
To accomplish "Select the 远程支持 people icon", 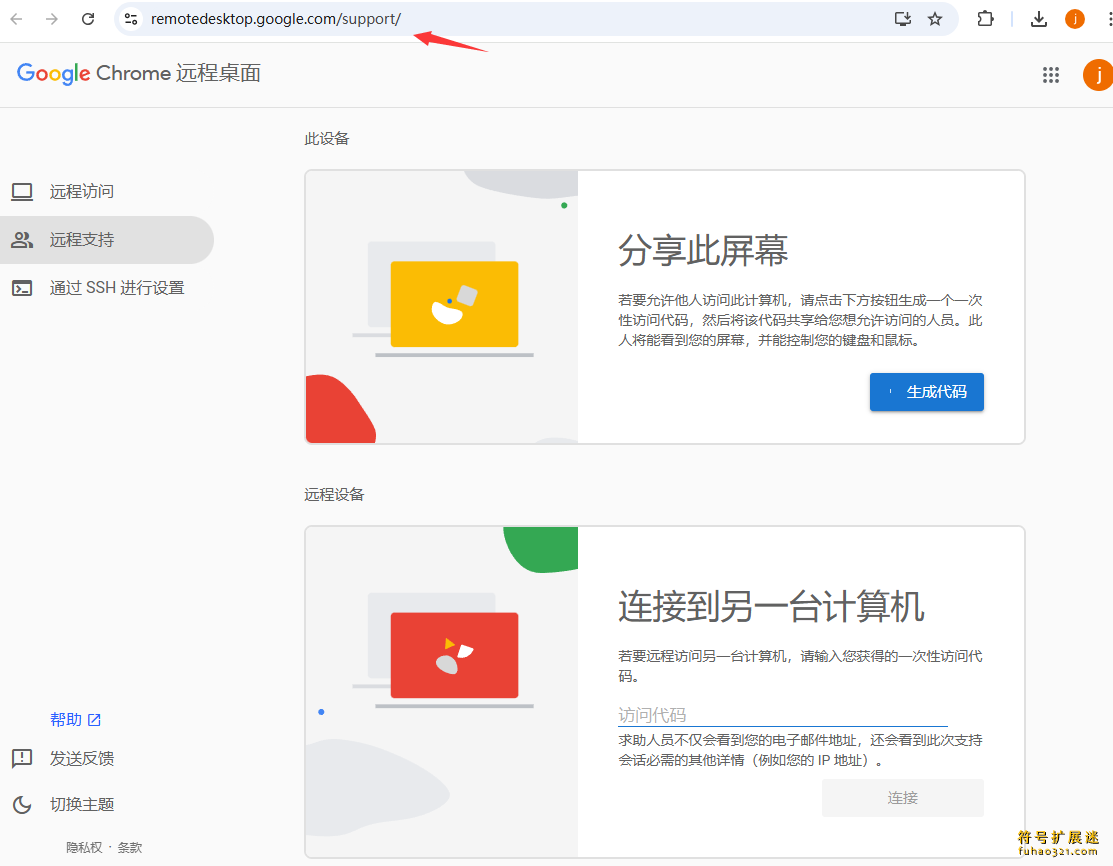I will (22, 240).
